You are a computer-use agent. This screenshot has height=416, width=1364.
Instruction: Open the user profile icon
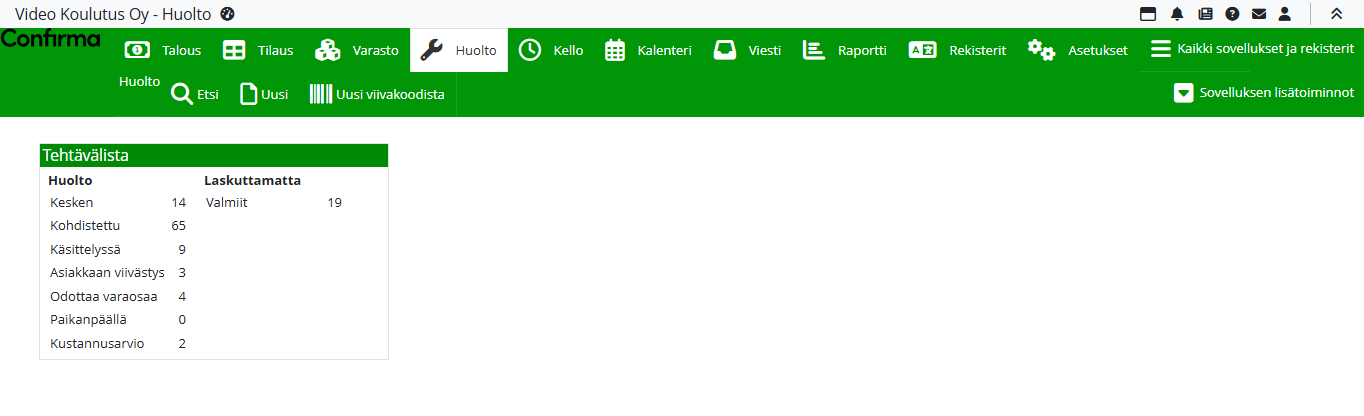coord(1285,14)
